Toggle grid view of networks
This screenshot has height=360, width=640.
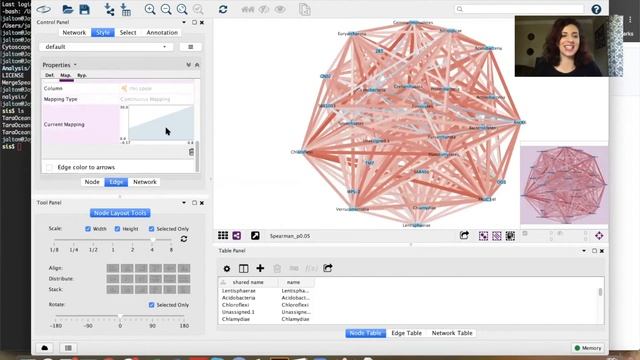[223, 236]
